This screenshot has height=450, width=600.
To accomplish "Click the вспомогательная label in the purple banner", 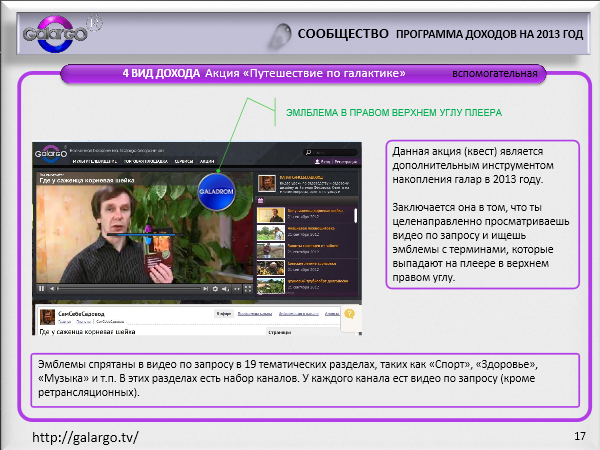I will point(495,73).
